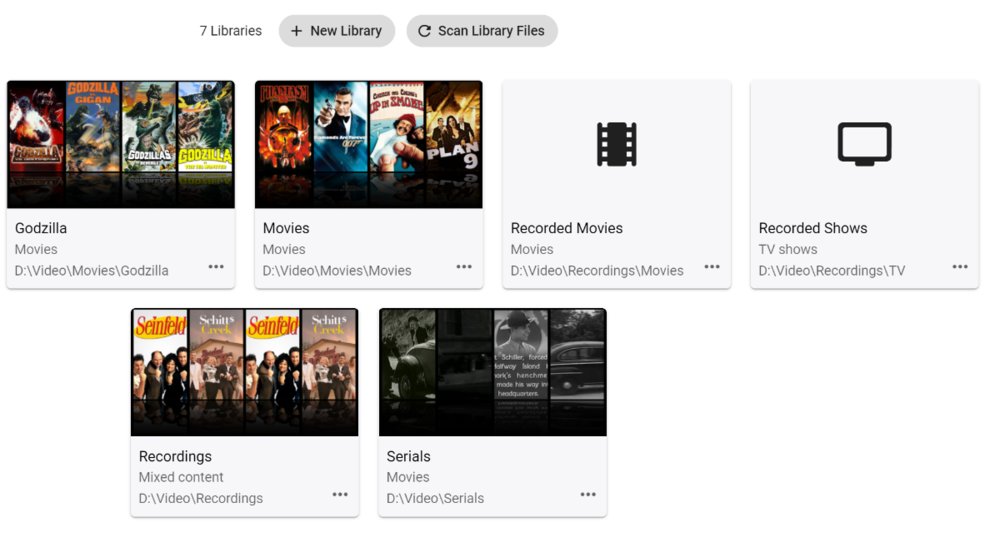Open the Serials library three-dot menu

point(588,494)
